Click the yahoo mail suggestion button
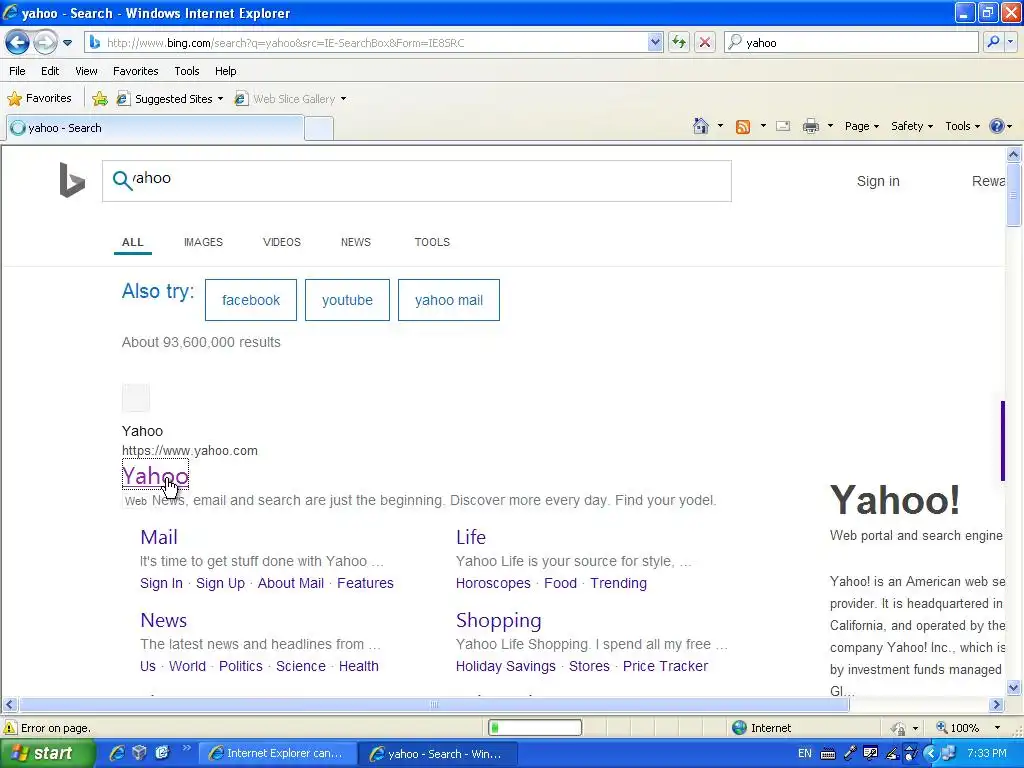 [449, 300]
